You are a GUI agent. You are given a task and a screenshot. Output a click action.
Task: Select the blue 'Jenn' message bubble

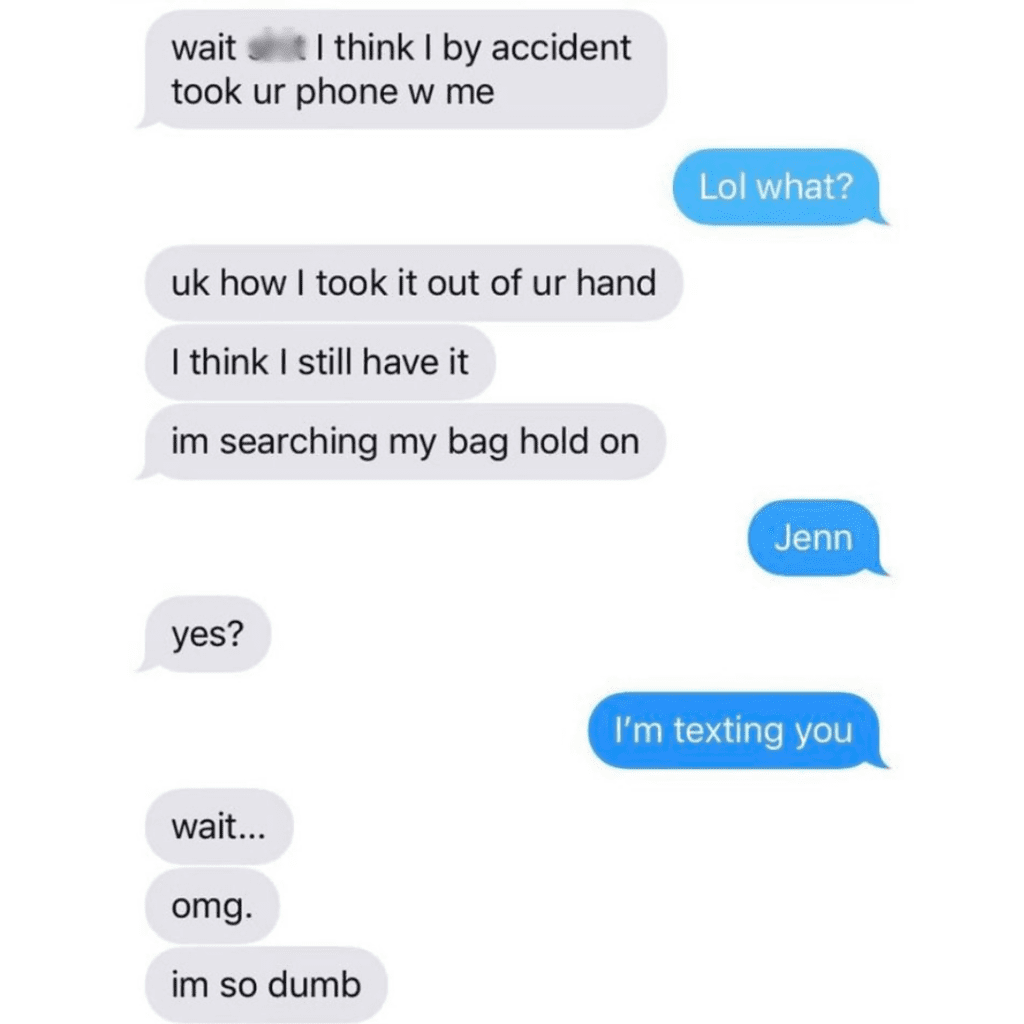(814, 538)
